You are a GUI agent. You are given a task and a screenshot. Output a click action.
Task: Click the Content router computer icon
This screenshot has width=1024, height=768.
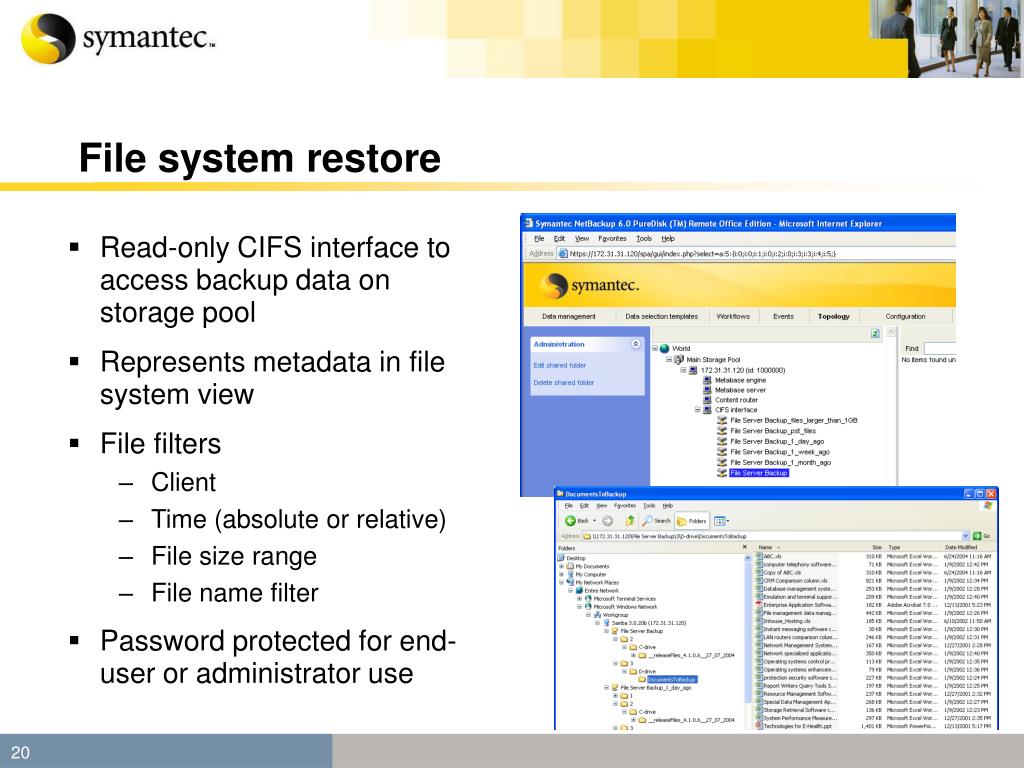point(707,400)
